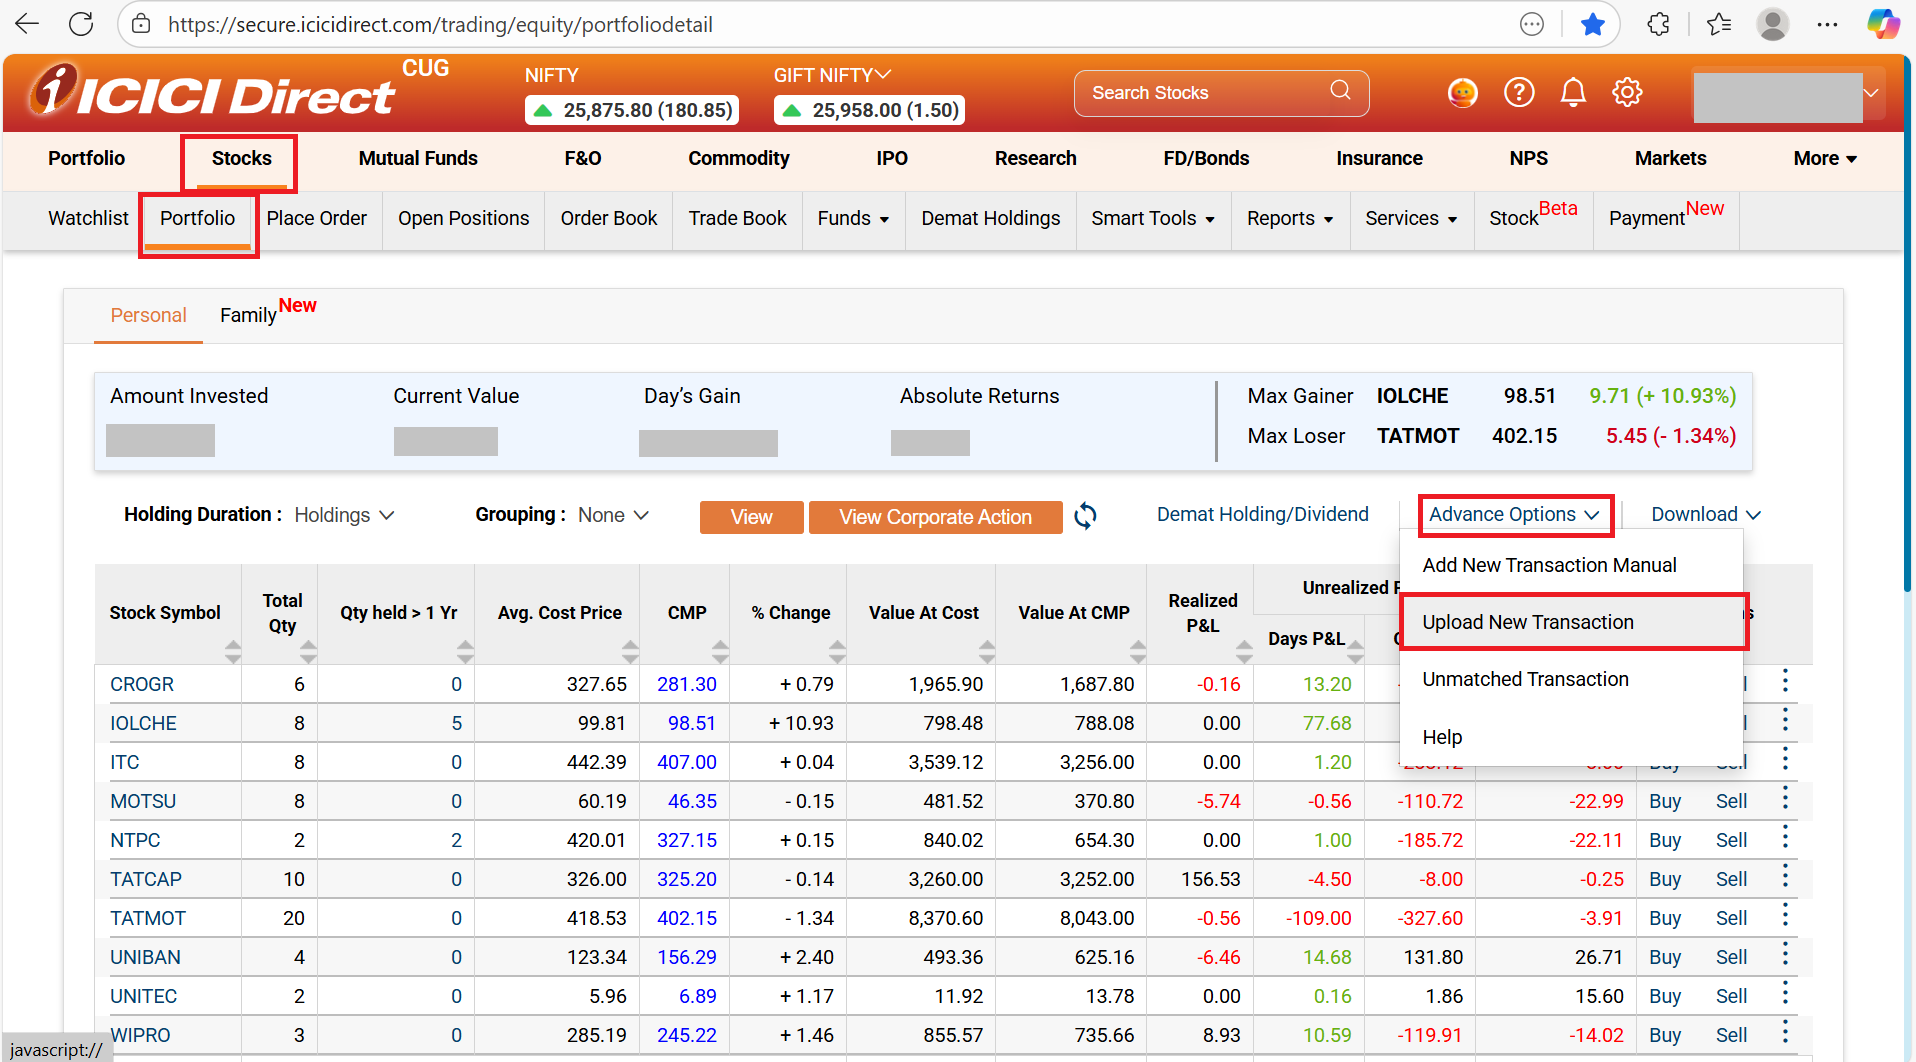Click the browser favorites star icon
This screenshot has width=1916, height=1062.
click(1592, 24)
